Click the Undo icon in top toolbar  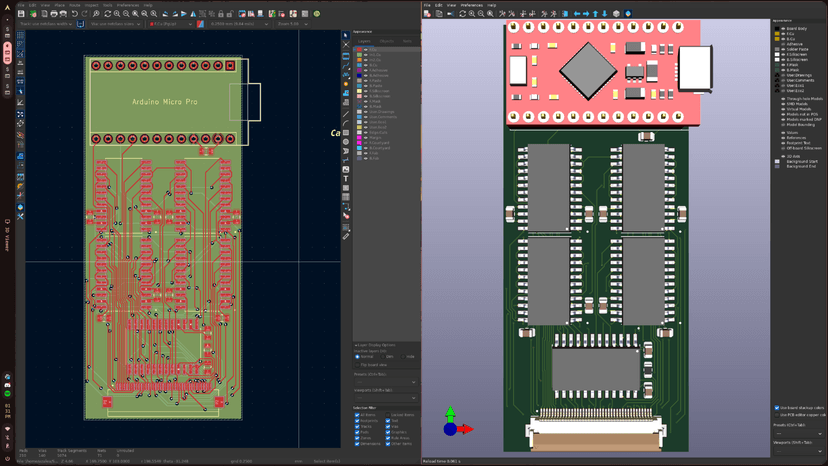(75, 14)
